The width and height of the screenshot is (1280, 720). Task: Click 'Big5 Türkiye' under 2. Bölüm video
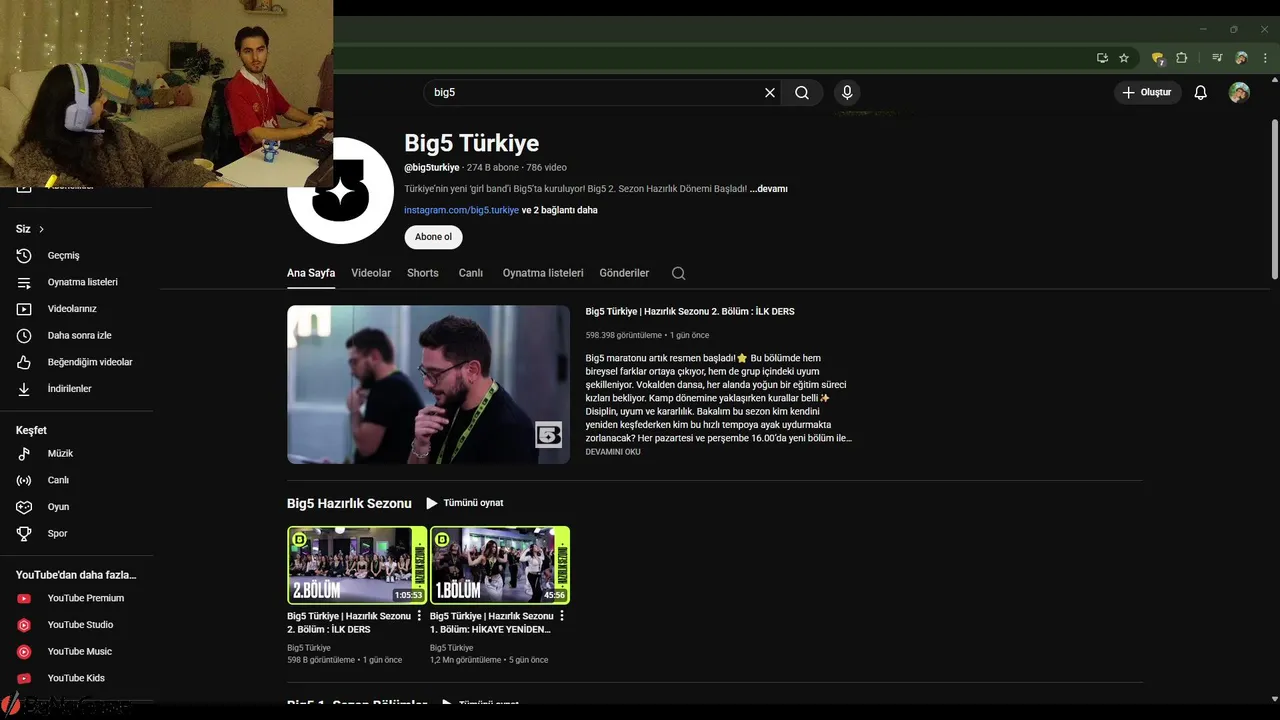309,648
